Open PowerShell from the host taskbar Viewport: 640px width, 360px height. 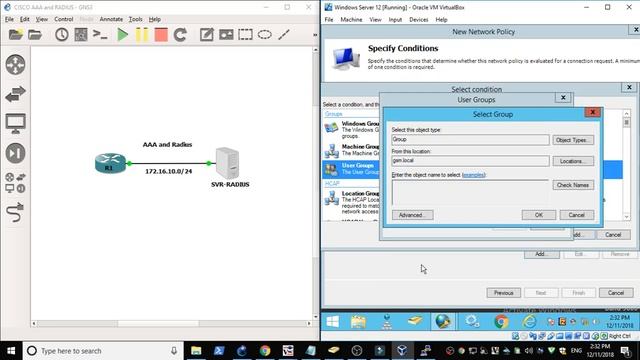click(x=219, y=351)
